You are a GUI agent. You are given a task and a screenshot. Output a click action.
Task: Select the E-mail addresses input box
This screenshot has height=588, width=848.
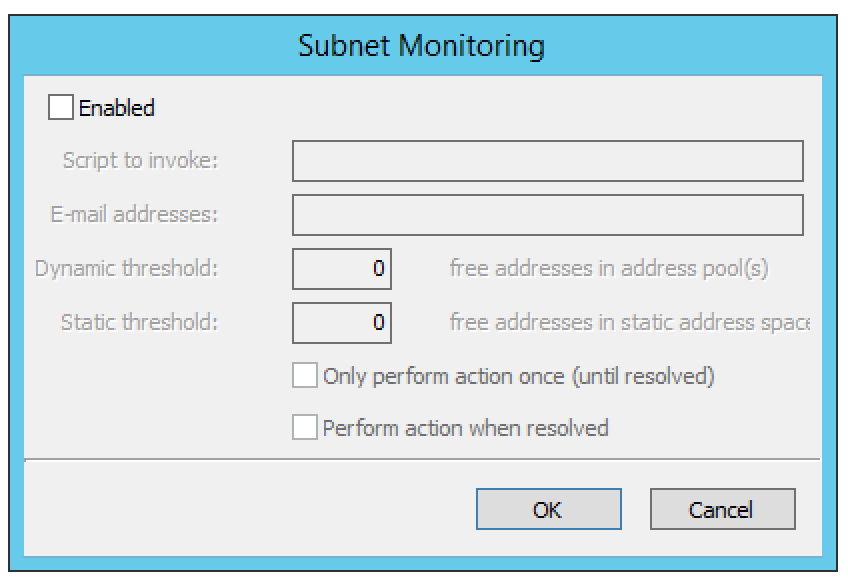click(x=548, y=215)
